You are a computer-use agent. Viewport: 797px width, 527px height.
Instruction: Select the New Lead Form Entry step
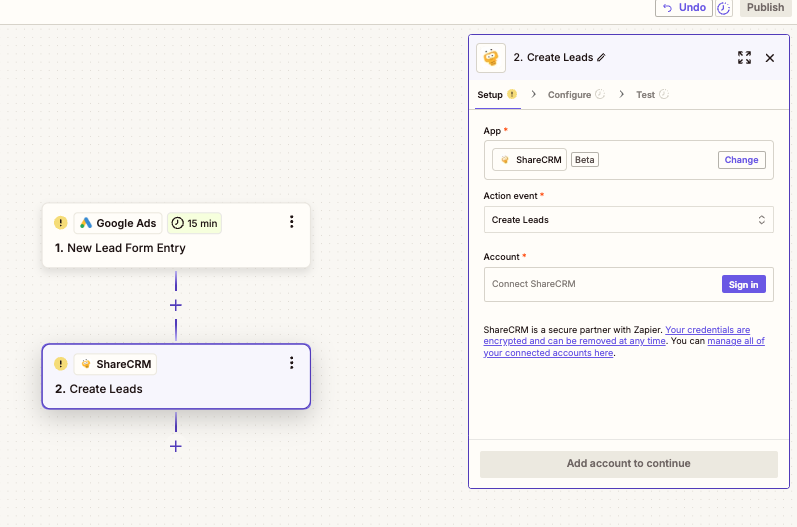pos(176,235)
